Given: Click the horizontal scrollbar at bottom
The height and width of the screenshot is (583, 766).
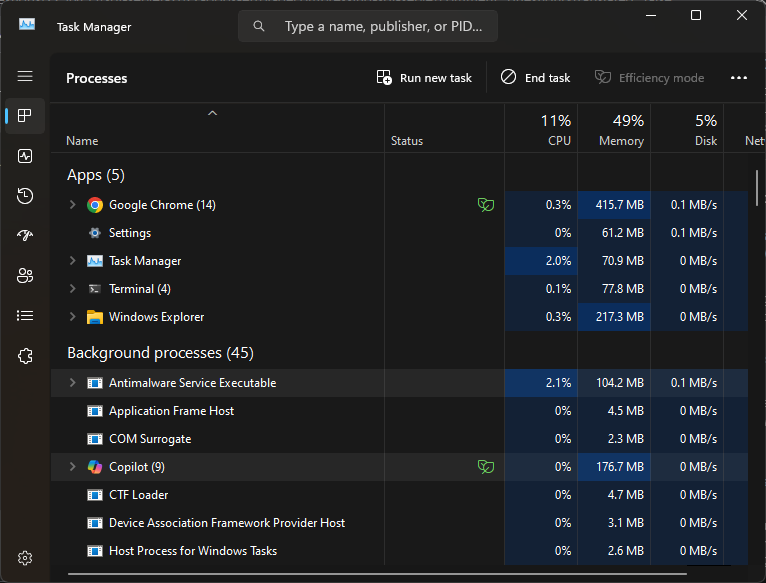Looking at the screenshot, I should pos(377,574).
